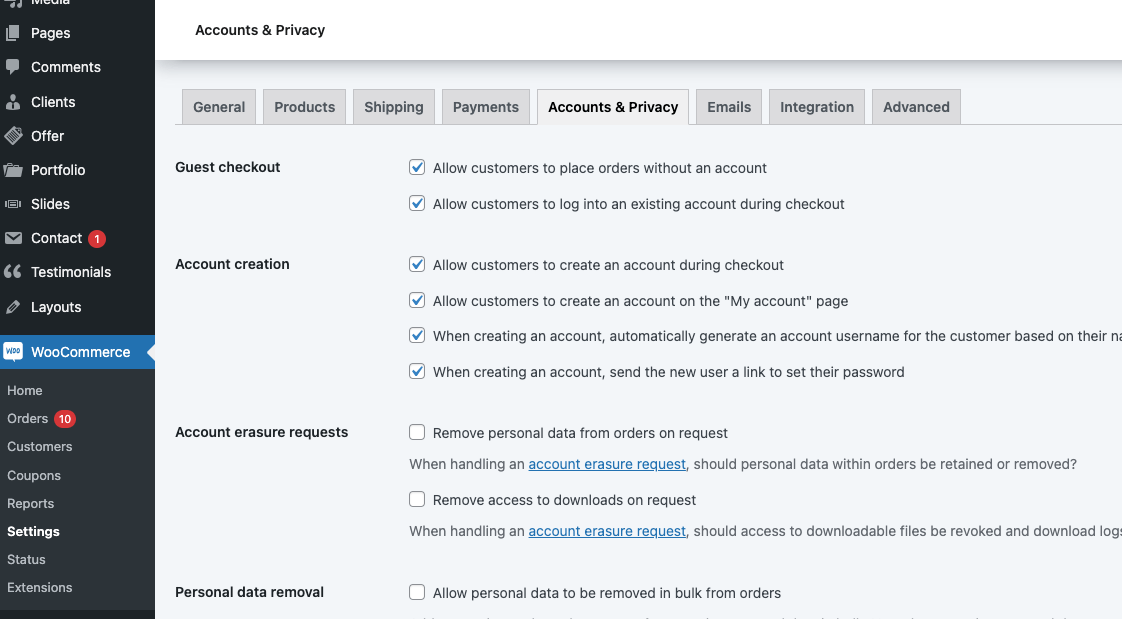Click the Pages icon in sidebar

[x=13, y=33]
